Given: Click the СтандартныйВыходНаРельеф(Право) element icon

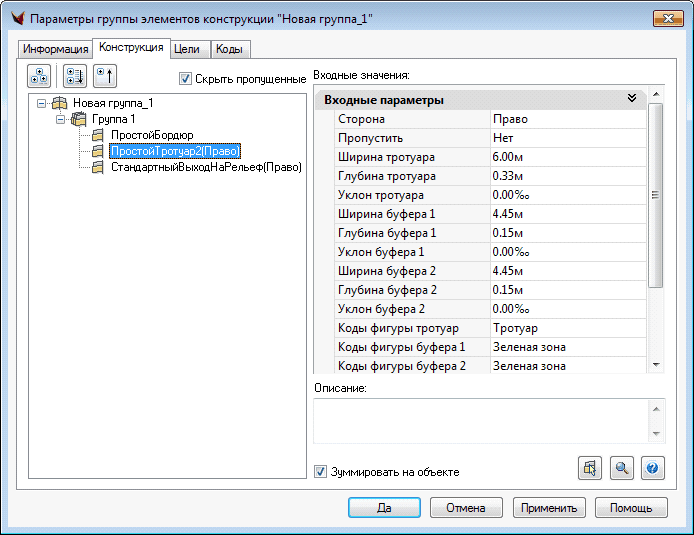Looking at the screenshot, I should (98, 168).
